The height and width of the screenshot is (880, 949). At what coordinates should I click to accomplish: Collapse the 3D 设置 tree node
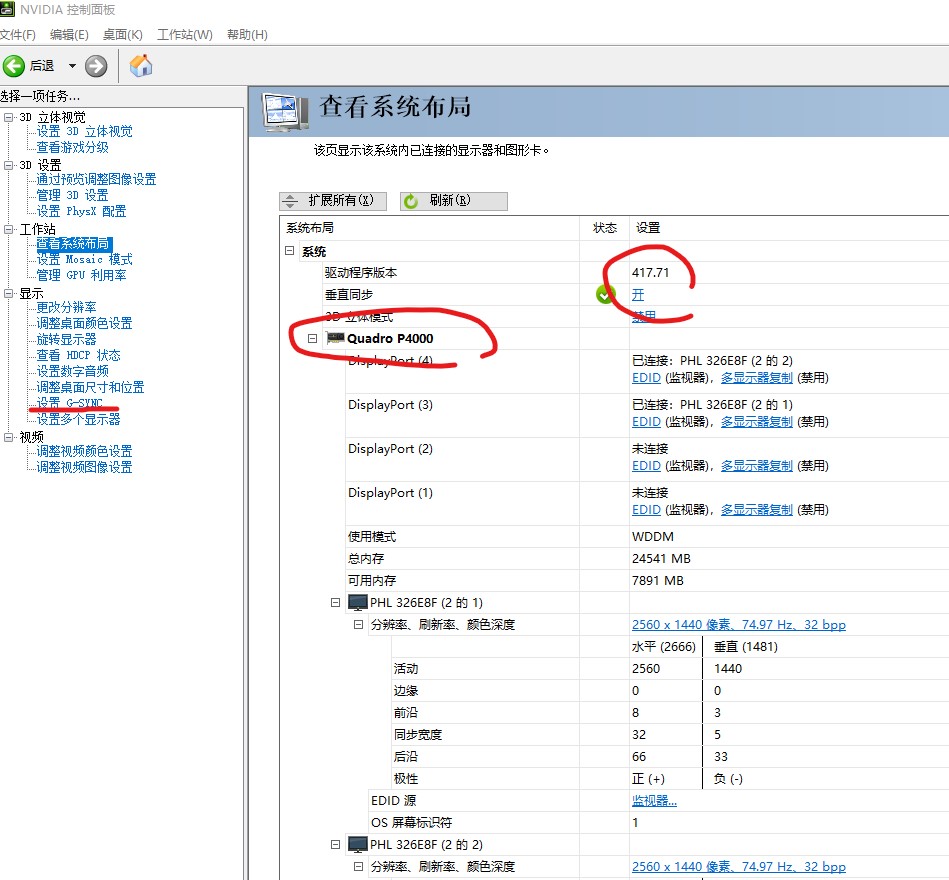[8, 165]
